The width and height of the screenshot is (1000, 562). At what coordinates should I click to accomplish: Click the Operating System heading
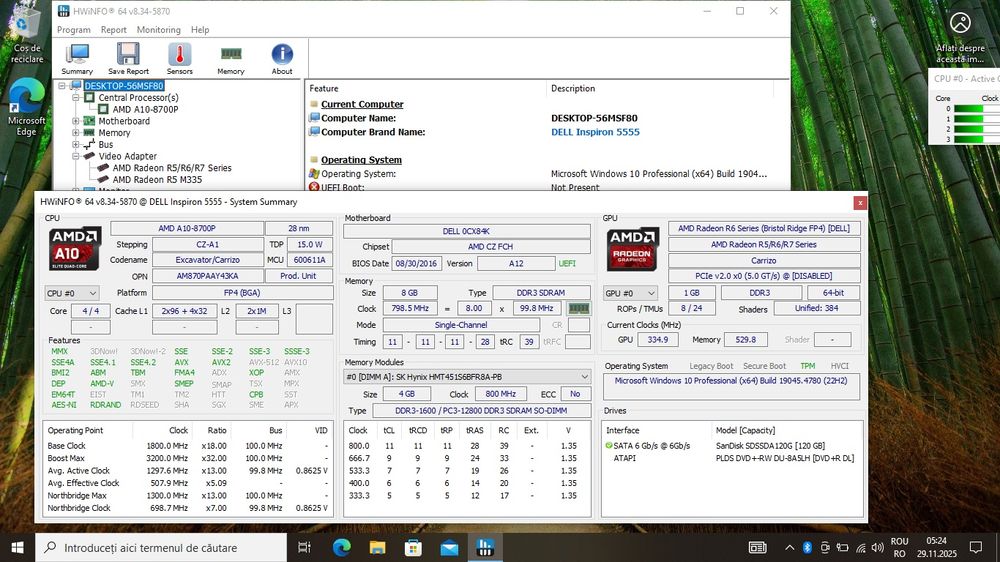362,160
